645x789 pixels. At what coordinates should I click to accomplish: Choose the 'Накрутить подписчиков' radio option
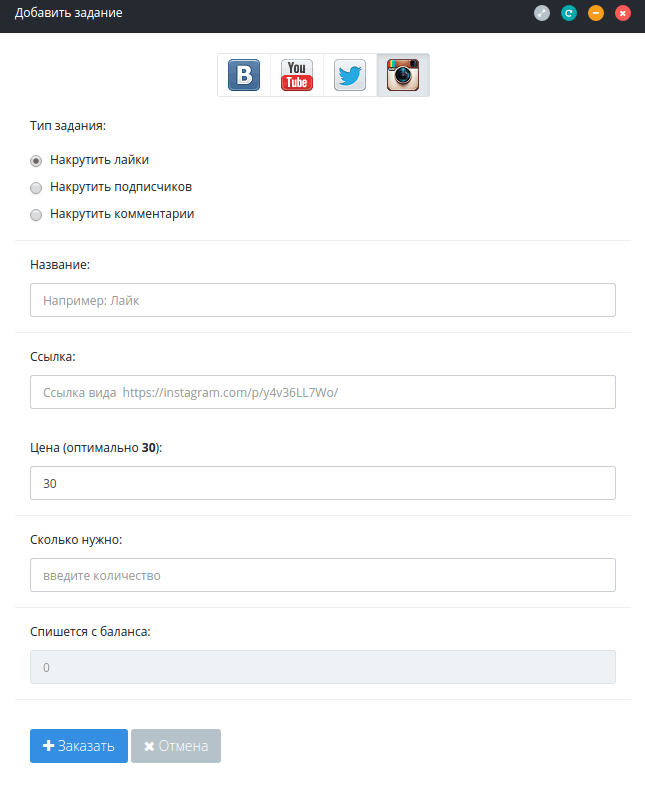(x=36, y=187)
